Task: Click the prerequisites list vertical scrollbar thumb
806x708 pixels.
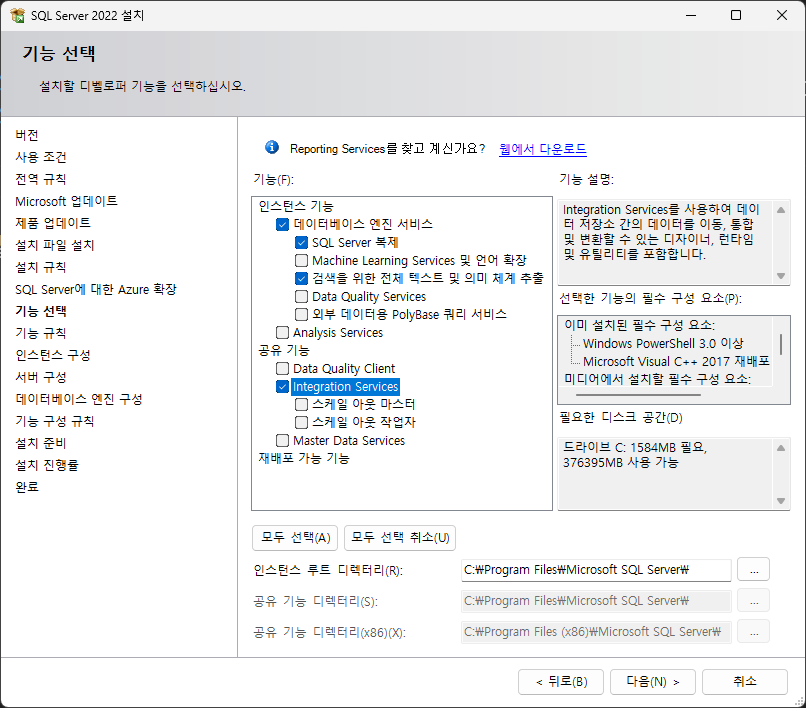Action: pos(781,344)
